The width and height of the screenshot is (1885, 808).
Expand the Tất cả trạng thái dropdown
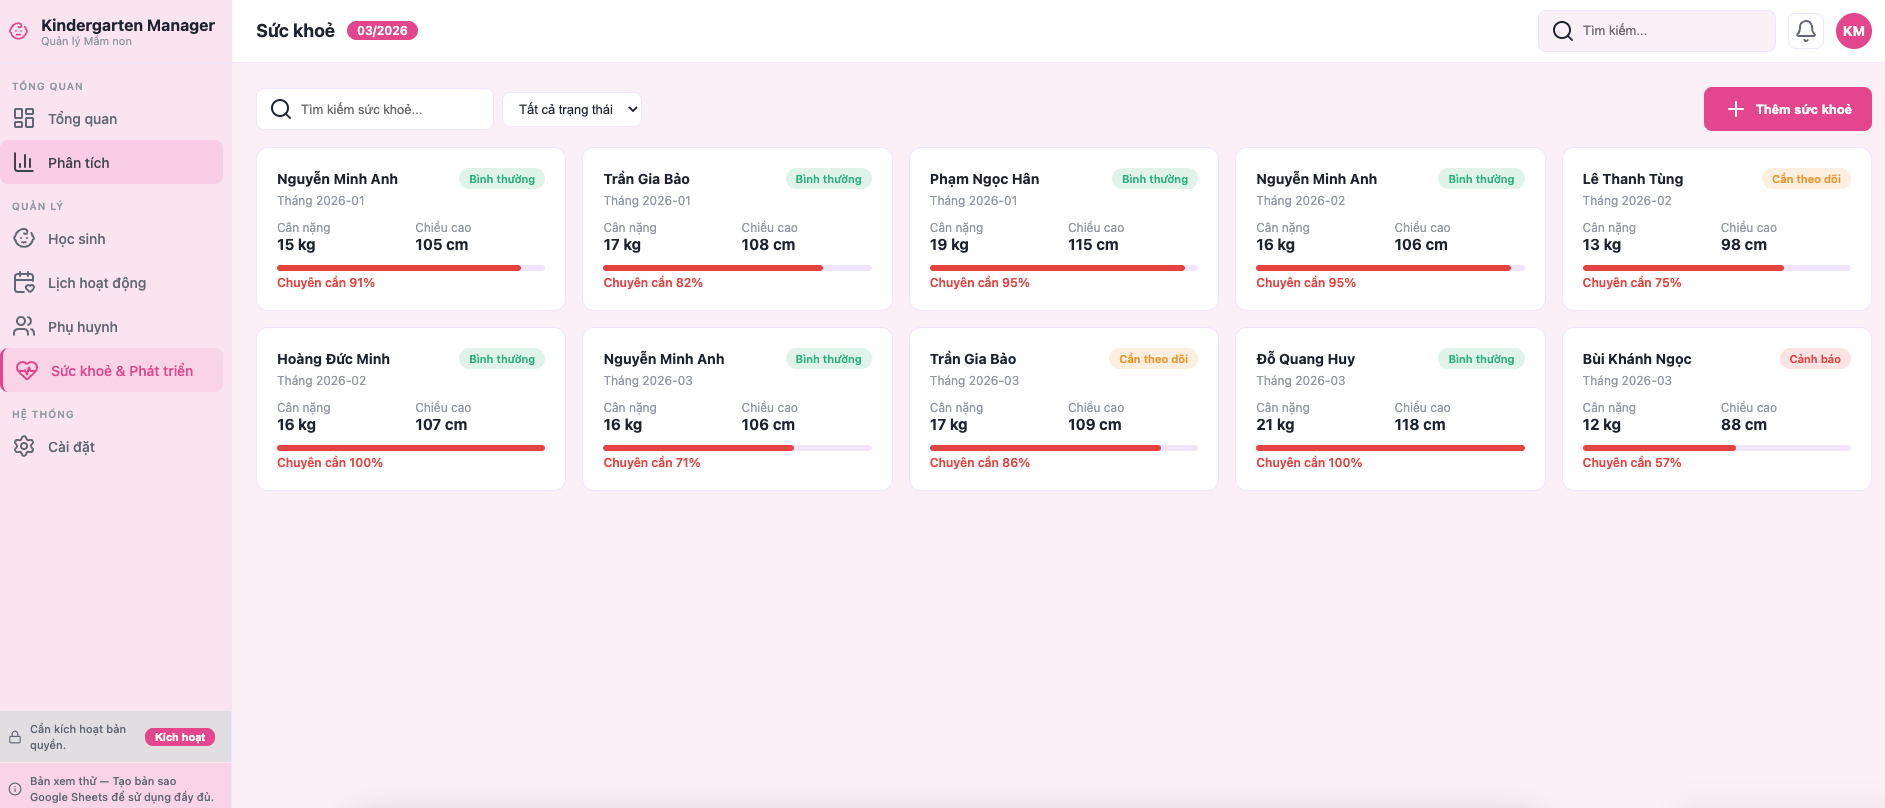572,109
